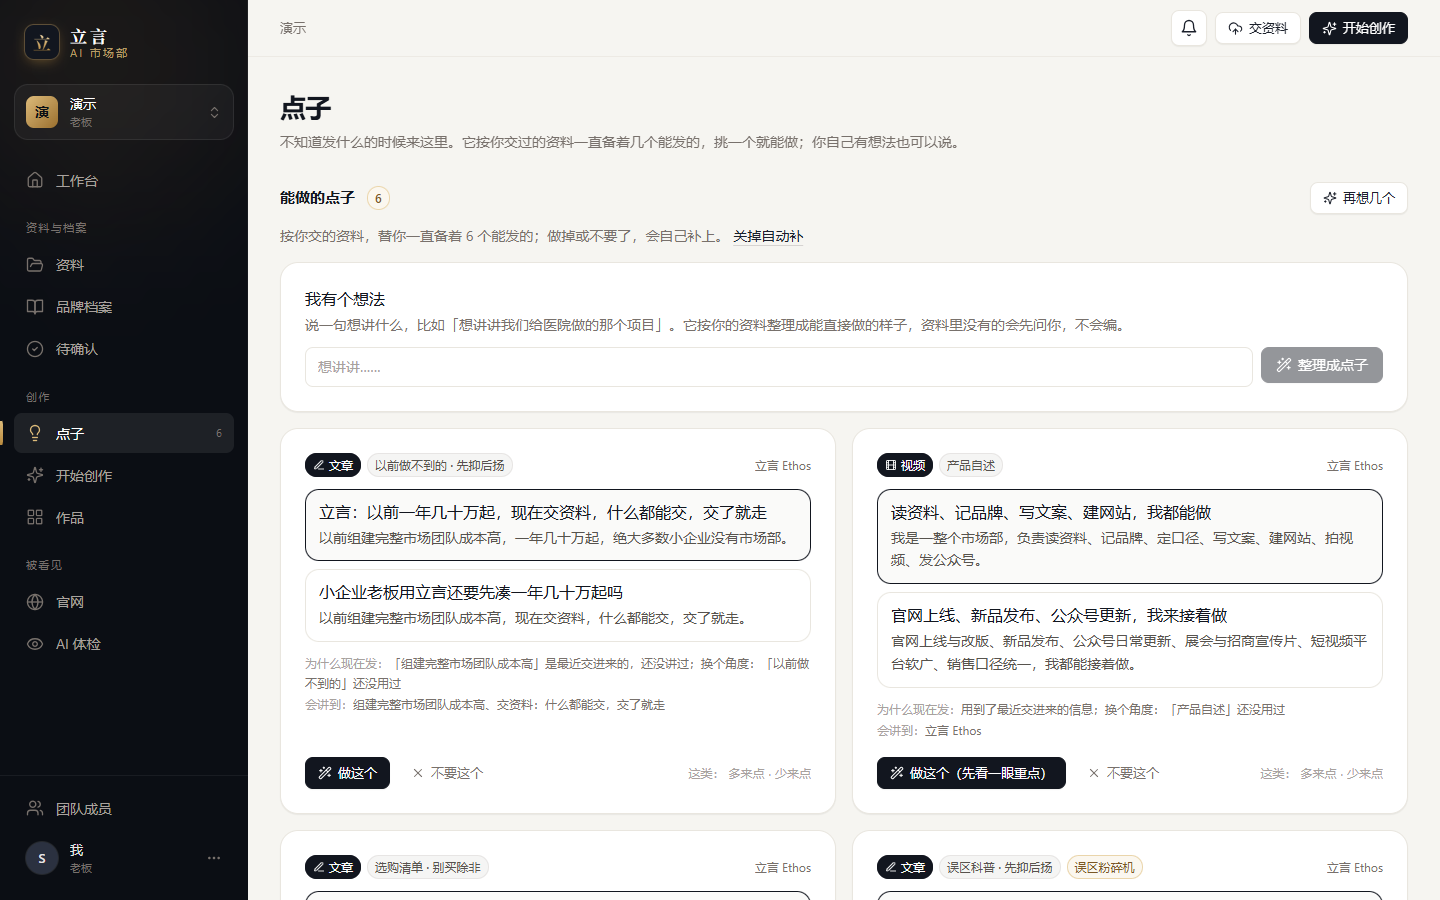
Task: Open 待确认 in sidebar
Action: (x=124, y=349)
